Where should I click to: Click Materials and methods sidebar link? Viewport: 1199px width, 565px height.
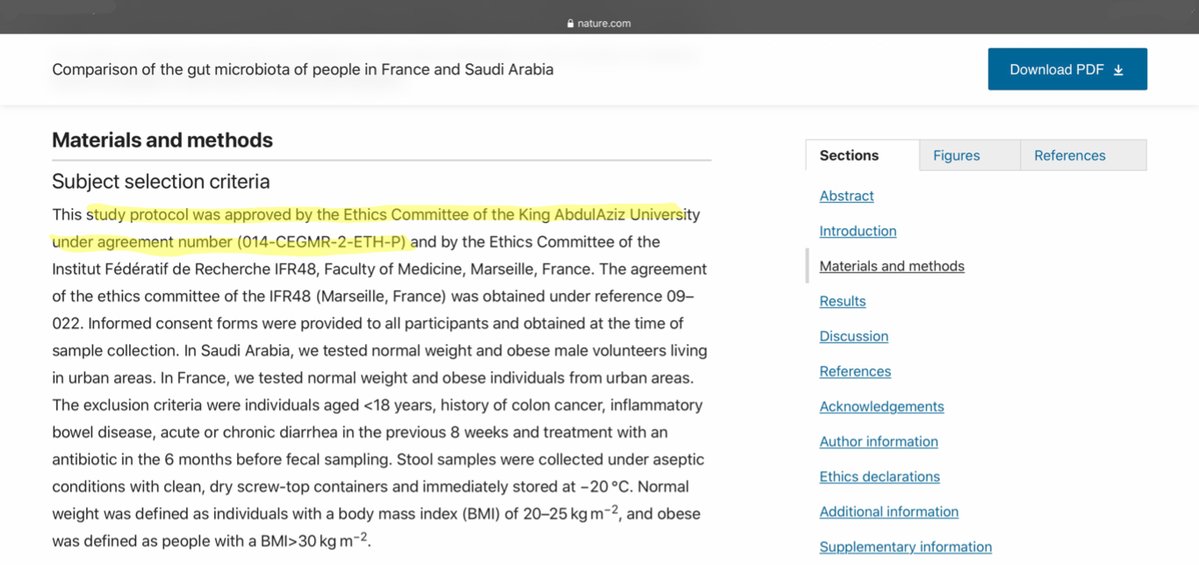[x=891, y=266]
